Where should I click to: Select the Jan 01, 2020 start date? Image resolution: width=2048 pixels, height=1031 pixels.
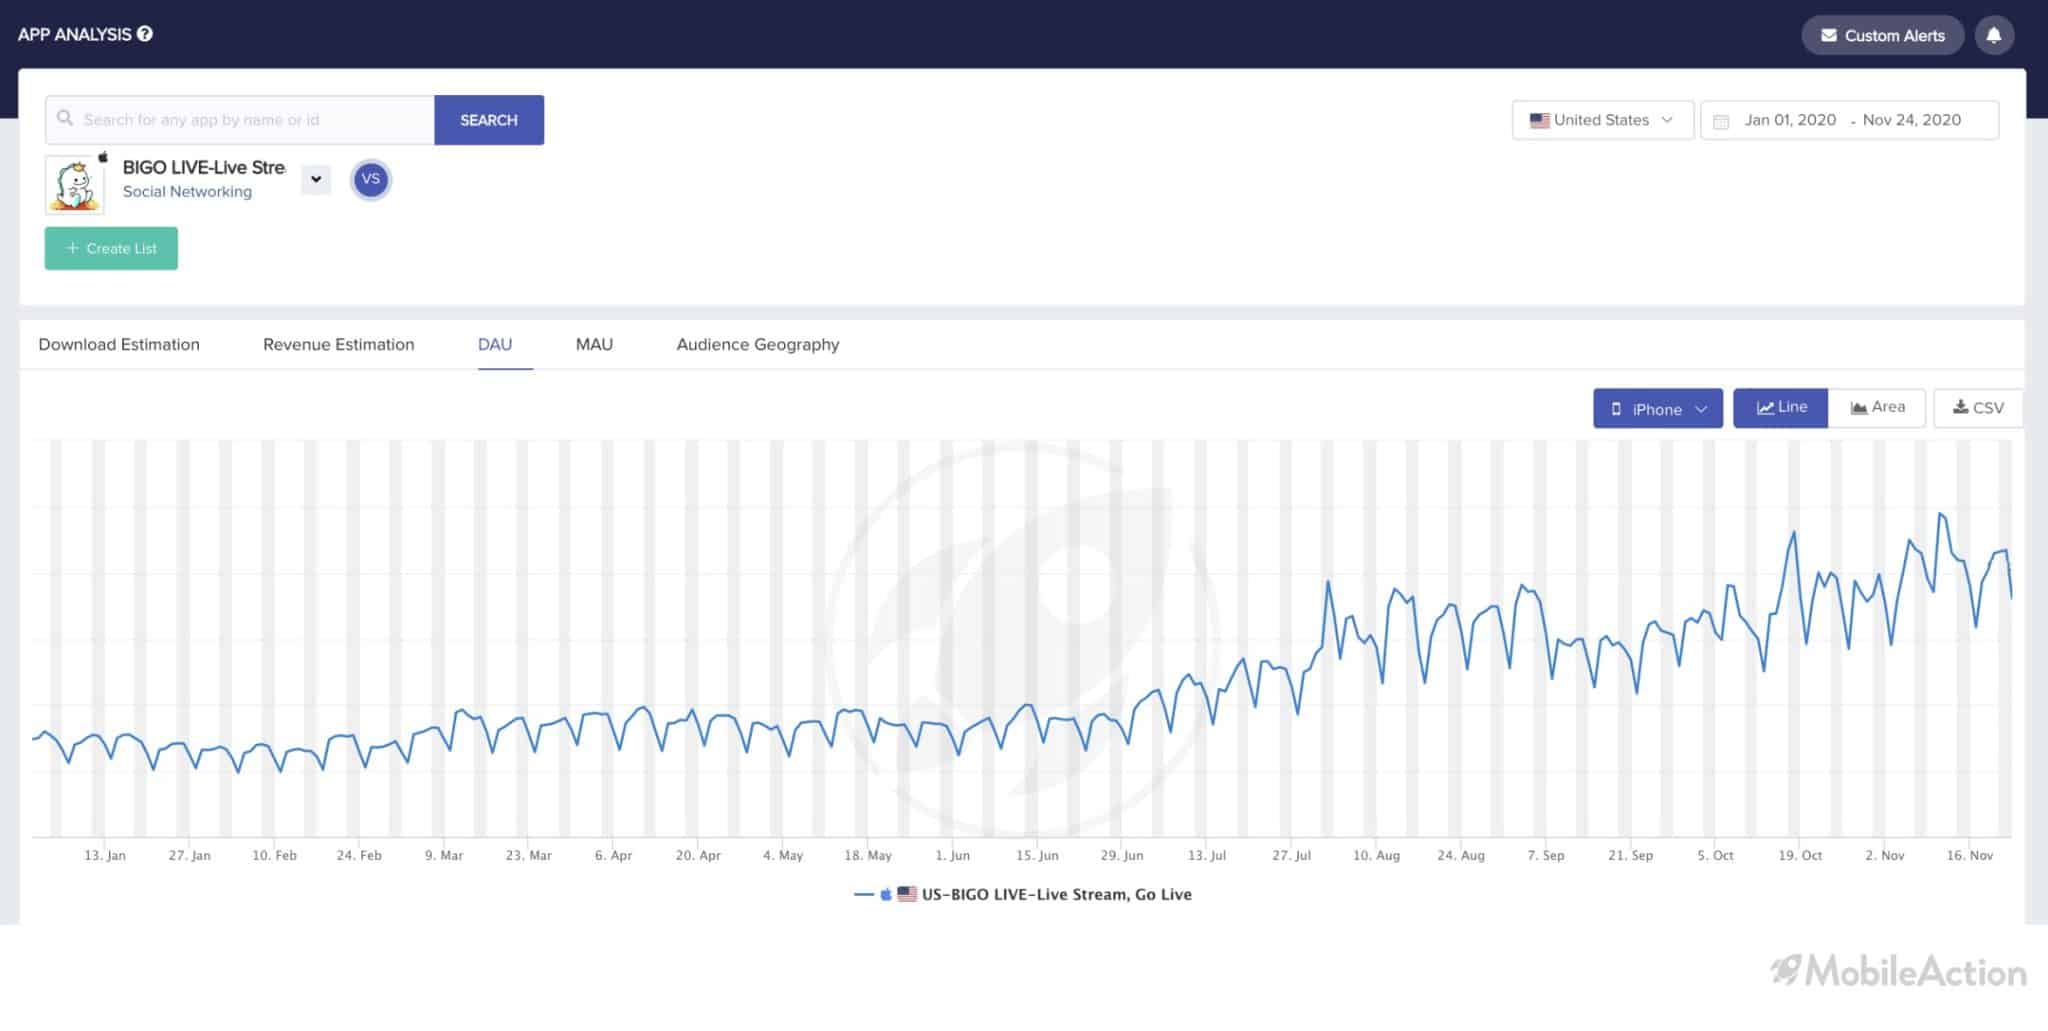tap(1790, 120)
